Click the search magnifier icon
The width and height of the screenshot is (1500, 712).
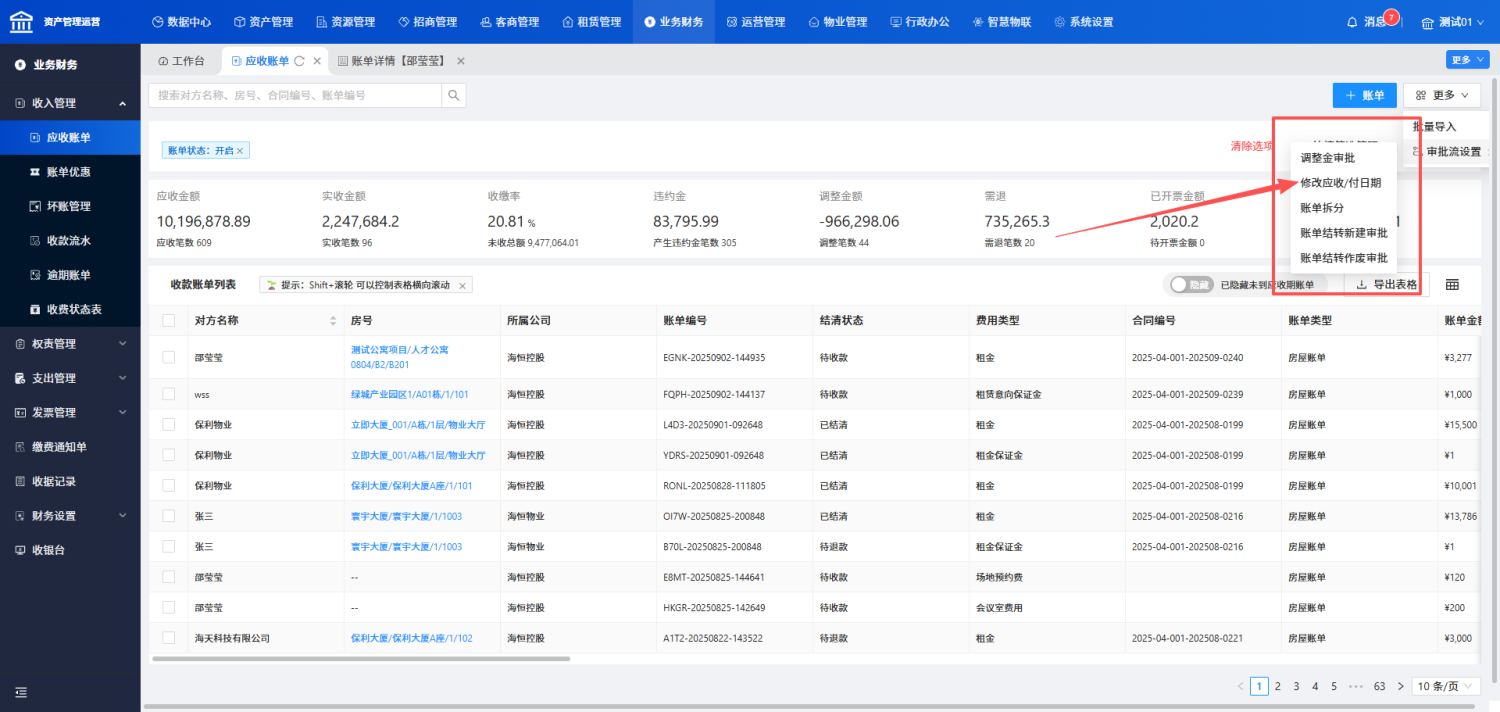coord(454,95)
